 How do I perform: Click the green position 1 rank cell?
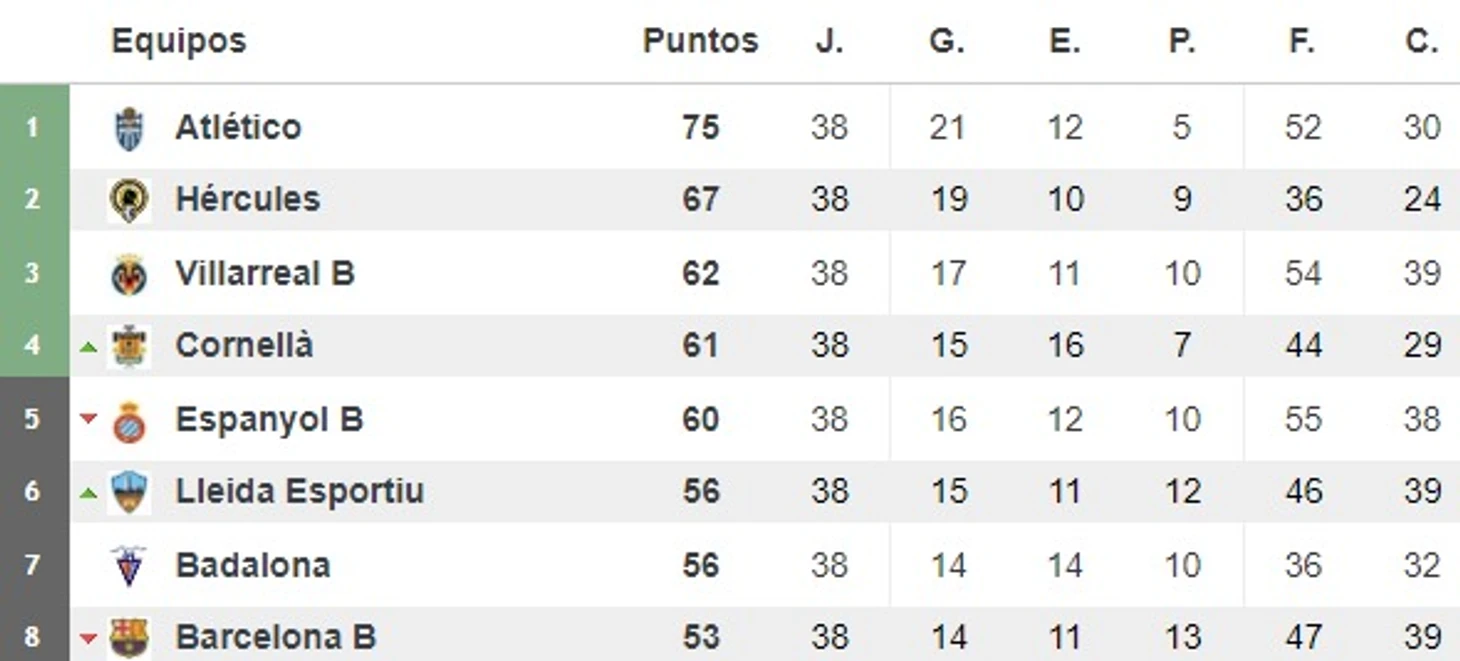pos(34,127)
